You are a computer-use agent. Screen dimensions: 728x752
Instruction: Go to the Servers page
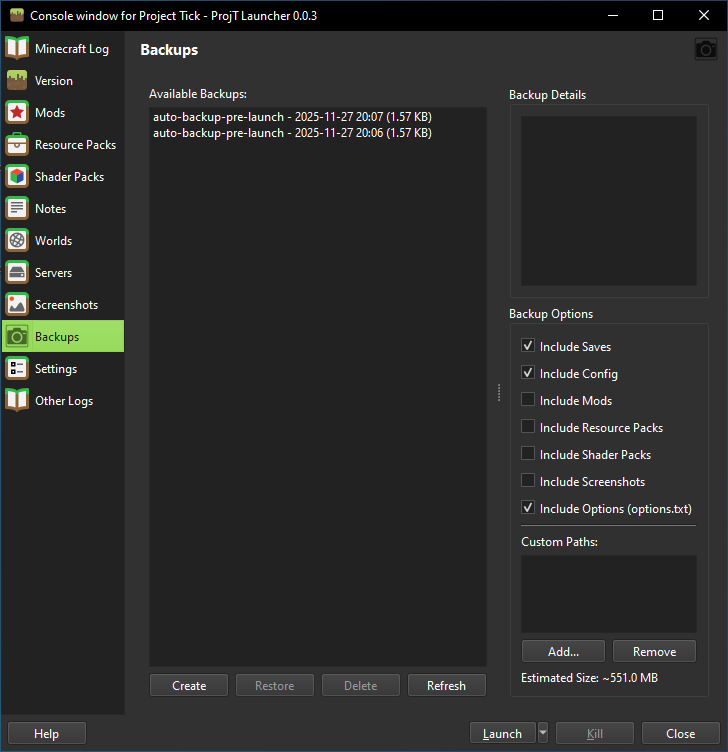[63, 272]
